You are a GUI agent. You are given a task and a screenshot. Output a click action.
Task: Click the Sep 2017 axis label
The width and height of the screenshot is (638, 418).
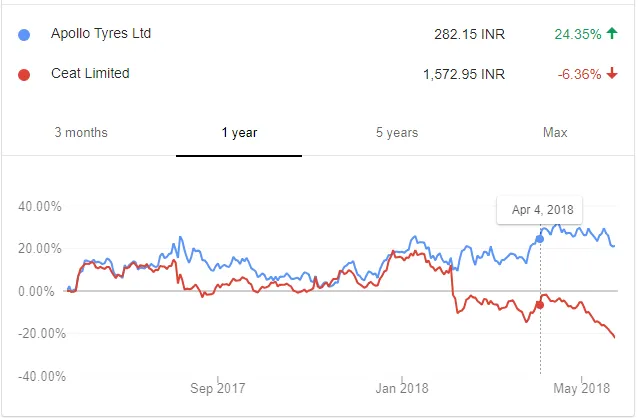[x=217, y=388]
